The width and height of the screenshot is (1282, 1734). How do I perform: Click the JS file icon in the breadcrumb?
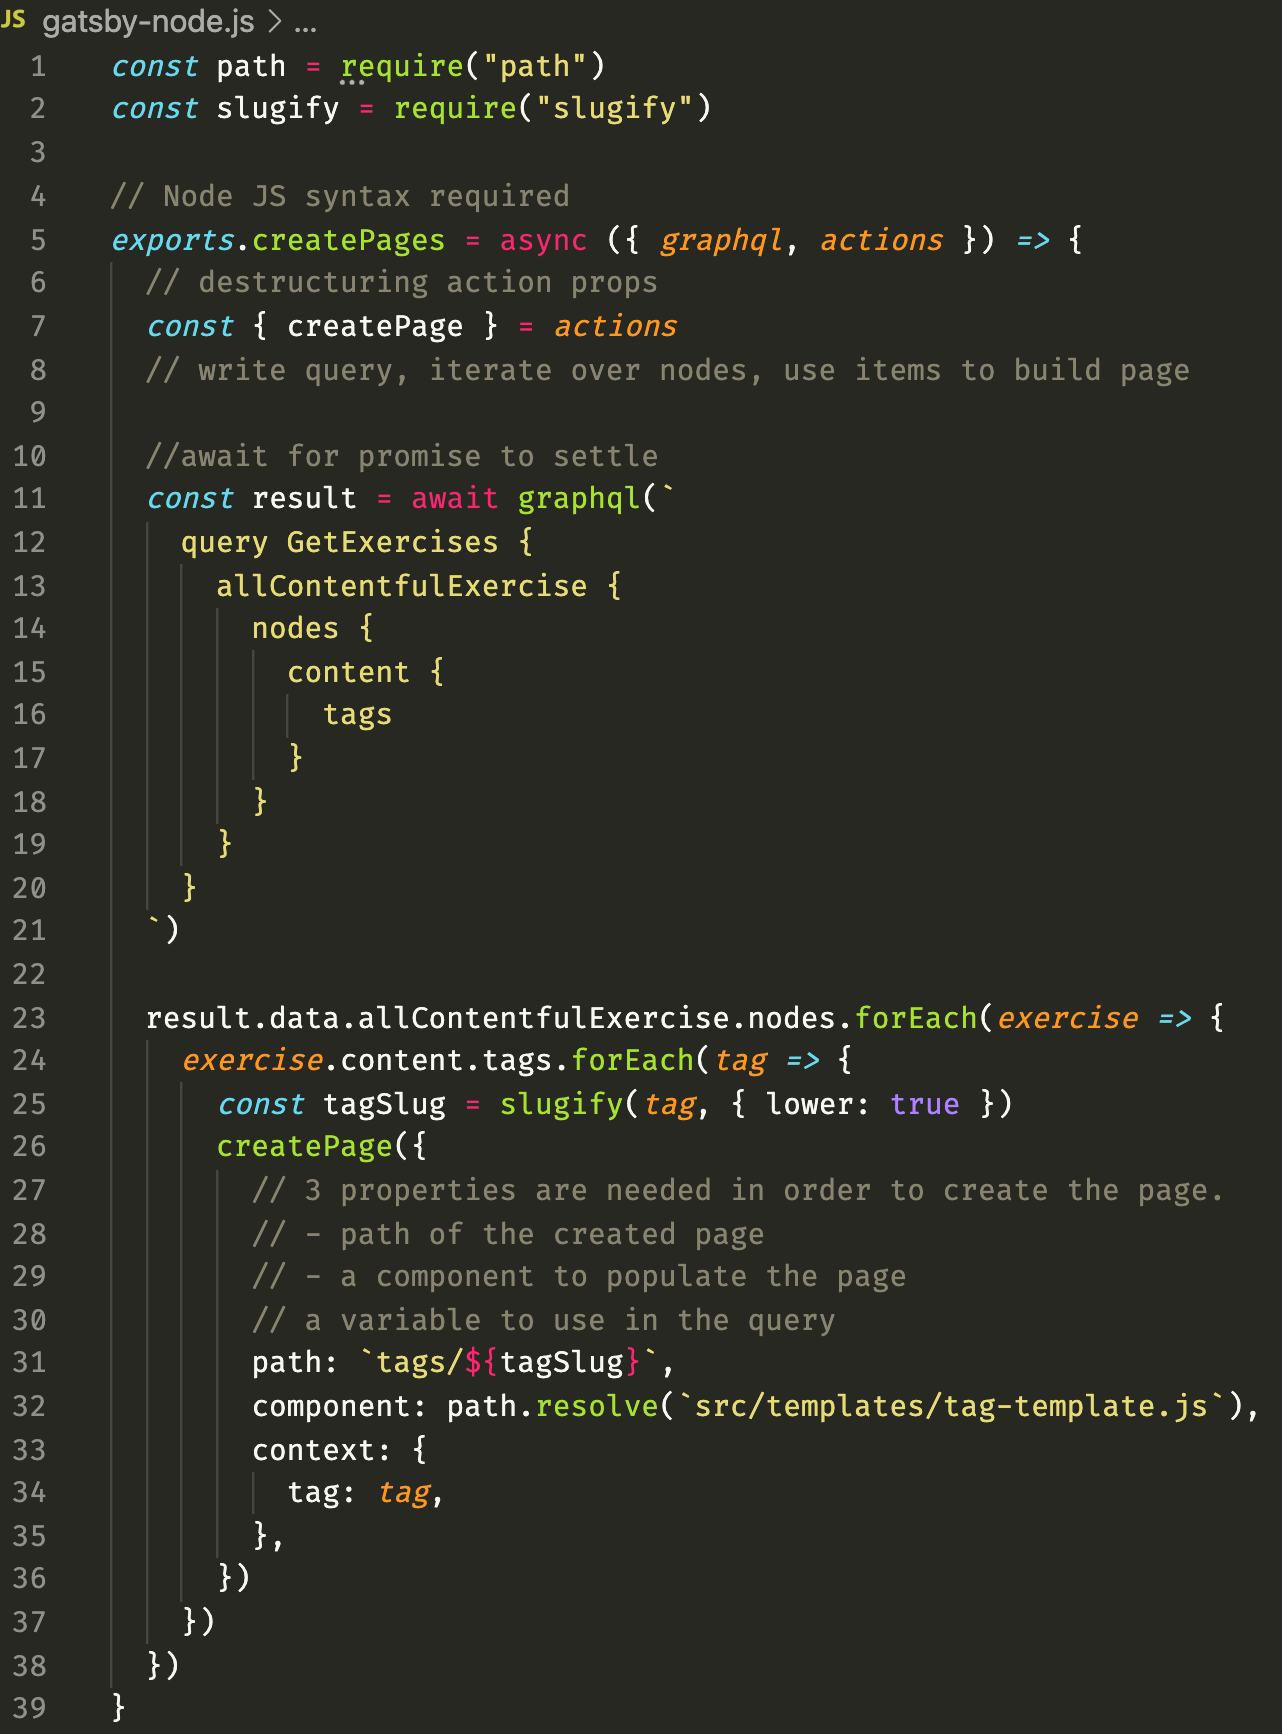point(13,19)
